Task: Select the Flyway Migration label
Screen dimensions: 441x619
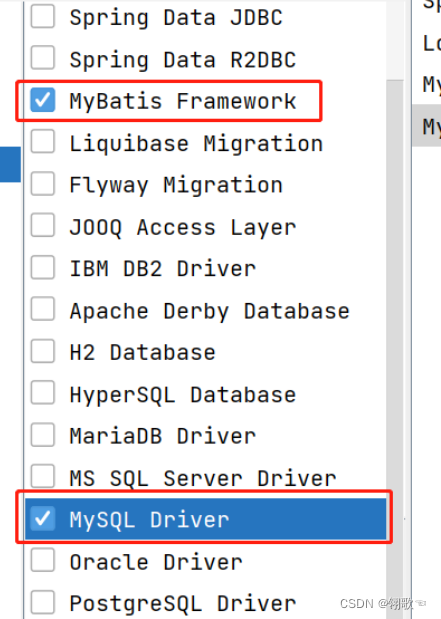Action: [176, 186]
